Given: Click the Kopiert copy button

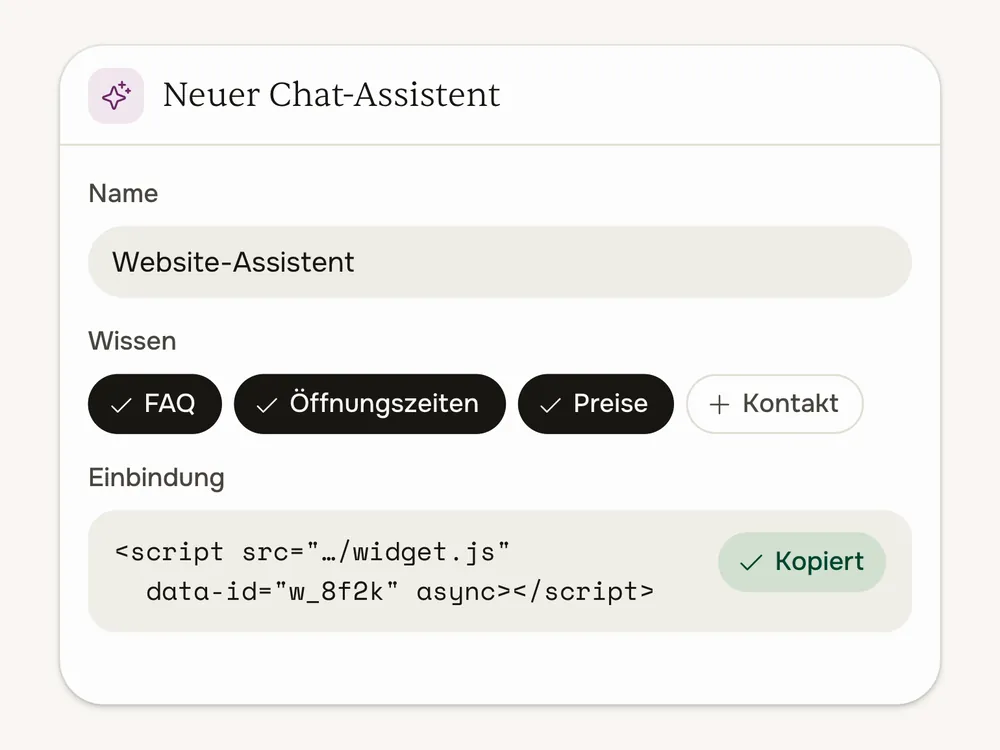Looking at the screenshot, I should 802,562.
